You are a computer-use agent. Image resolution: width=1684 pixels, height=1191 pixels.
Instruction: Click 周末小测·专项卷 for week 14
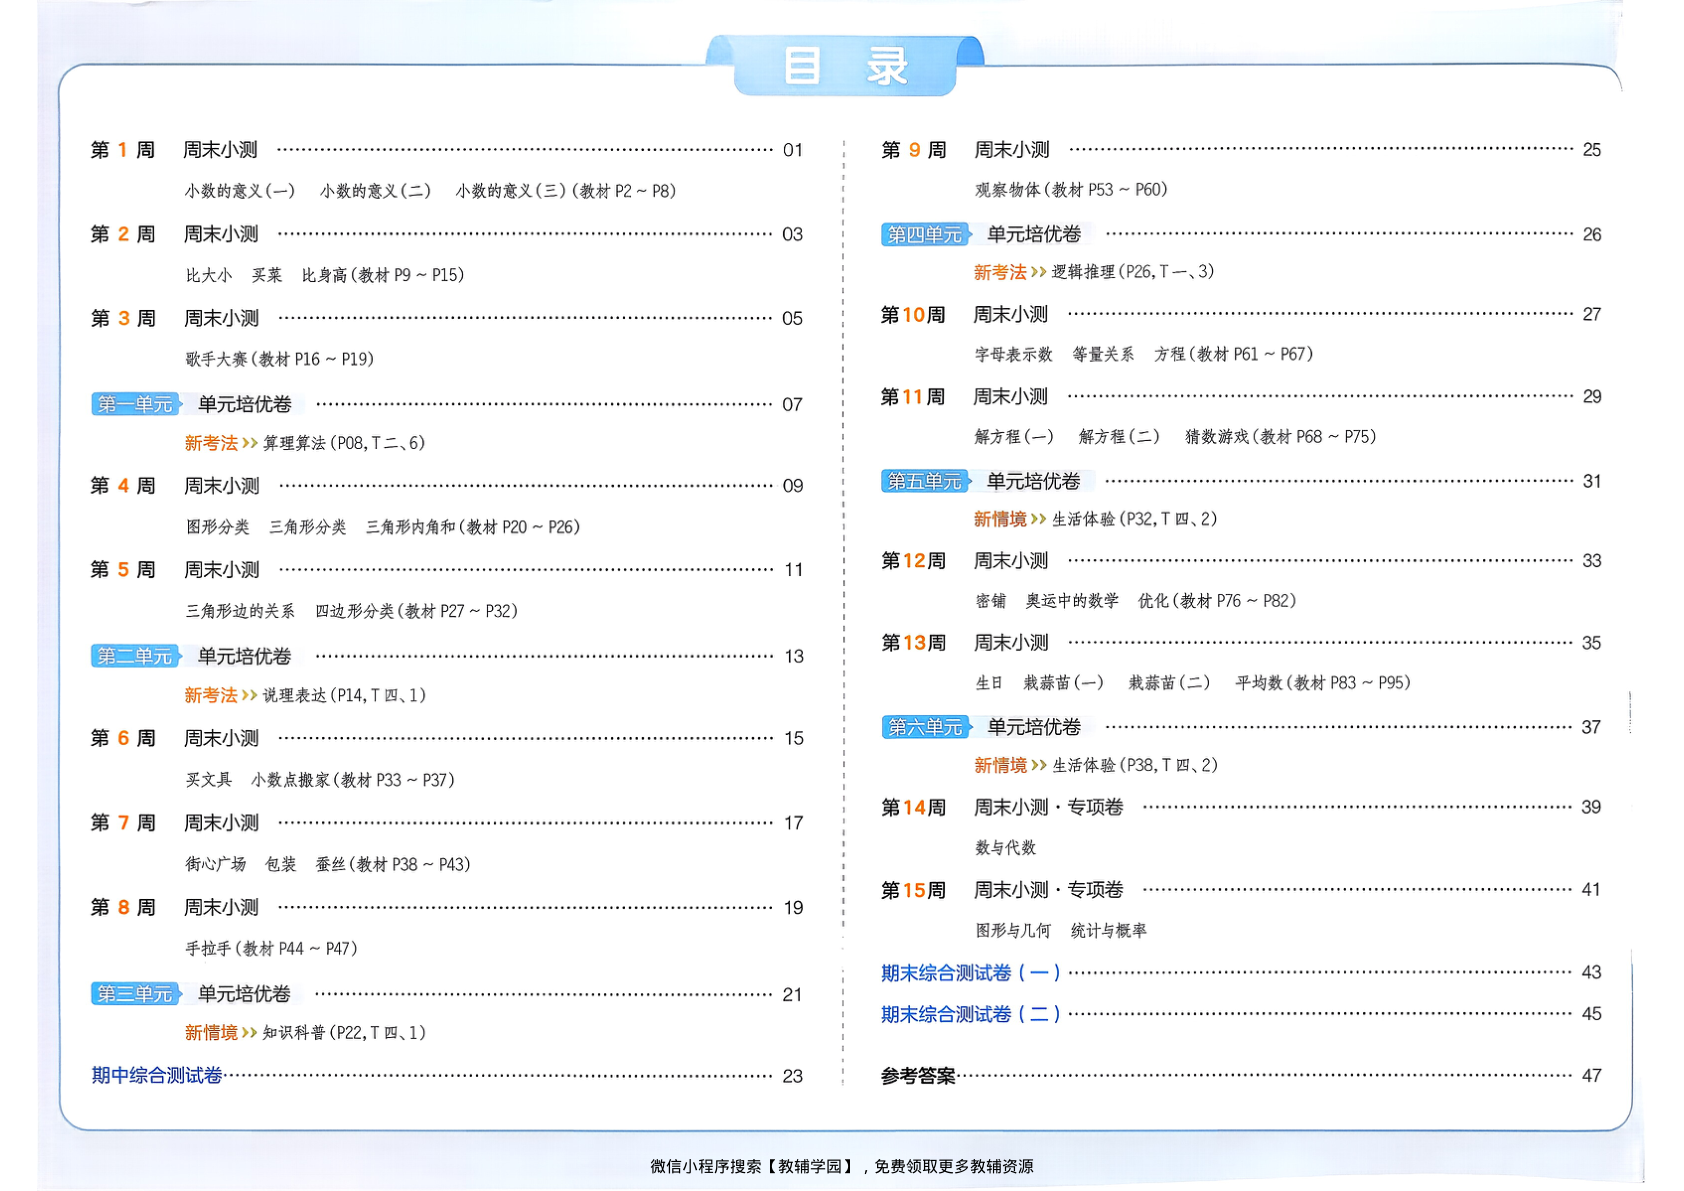pos(1048,807)
